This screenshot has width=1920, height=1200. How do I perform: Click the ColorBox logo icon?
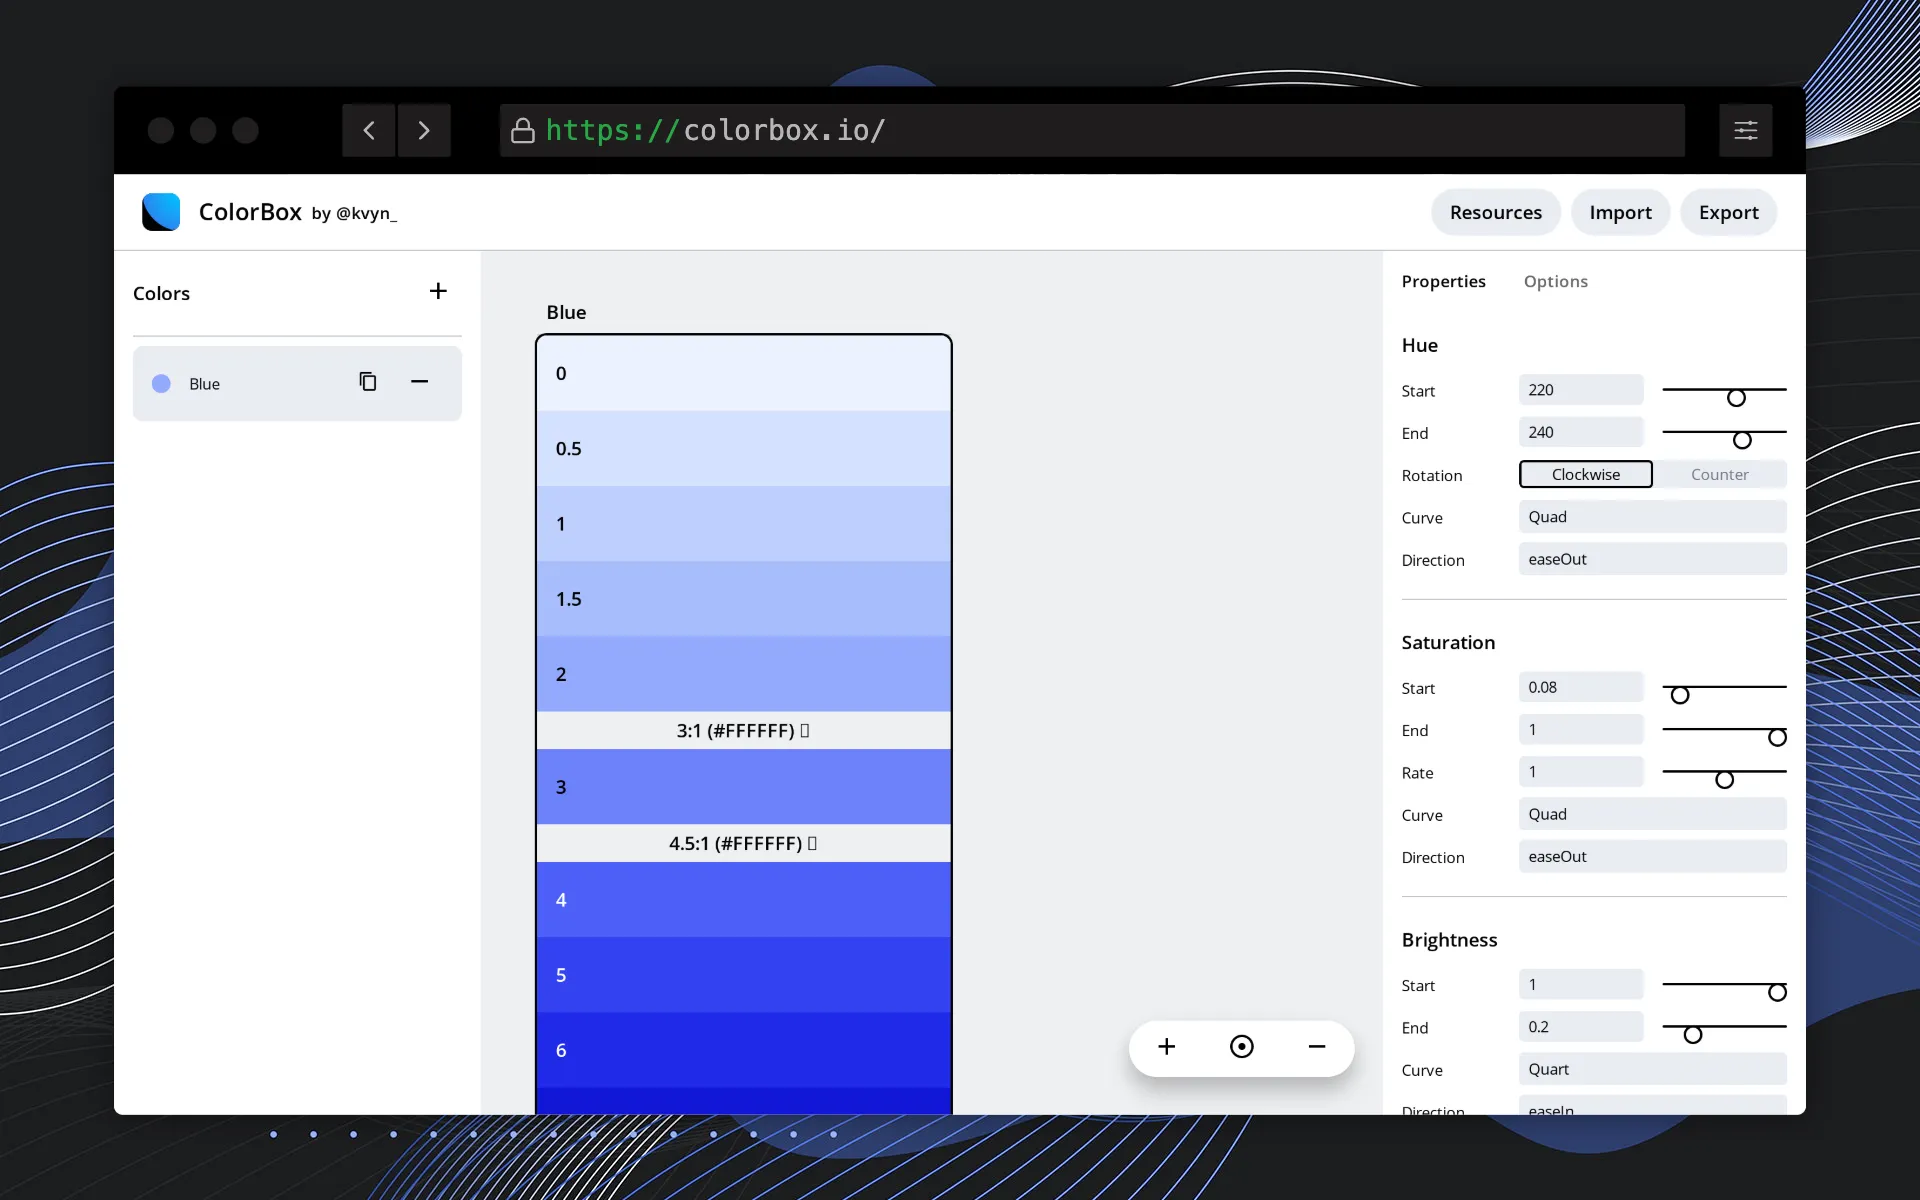point(161,212)
